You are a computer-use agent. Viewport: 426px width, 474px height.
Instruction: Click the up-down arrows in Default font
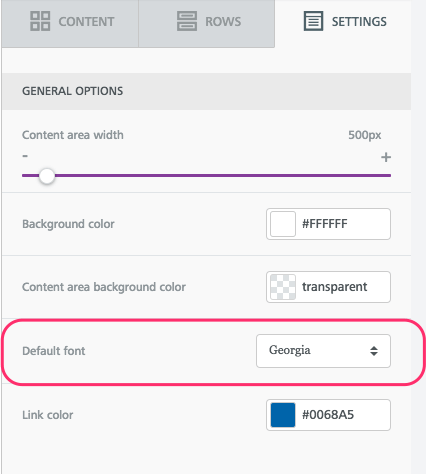pos(374,351)
